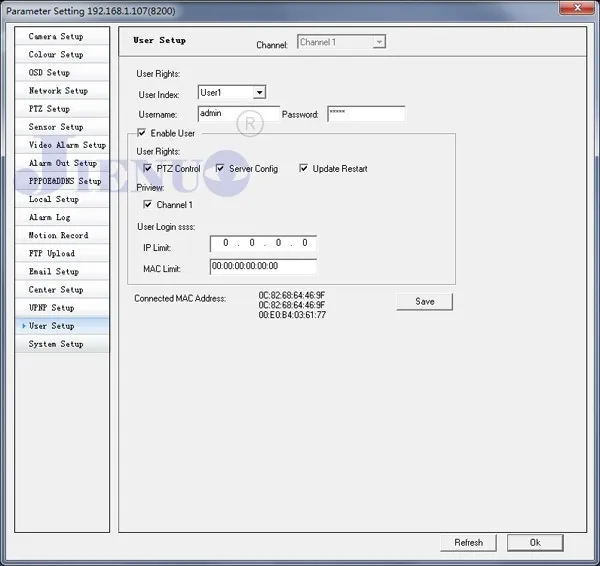This screenshot has width=600, height=566.
Task: Uncheck Channel 1 preview permission
Action: click(x=147, y=204)
